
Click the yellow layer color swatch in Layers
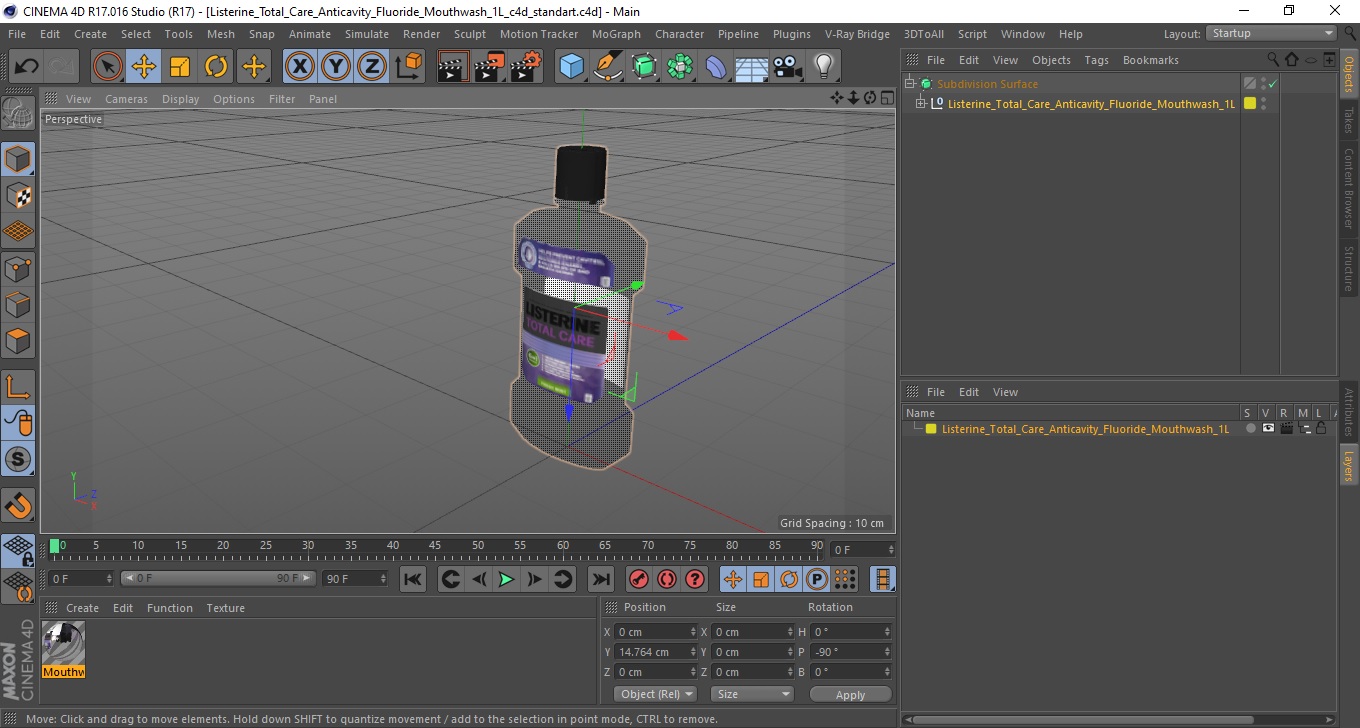click(x=931, y=429)
